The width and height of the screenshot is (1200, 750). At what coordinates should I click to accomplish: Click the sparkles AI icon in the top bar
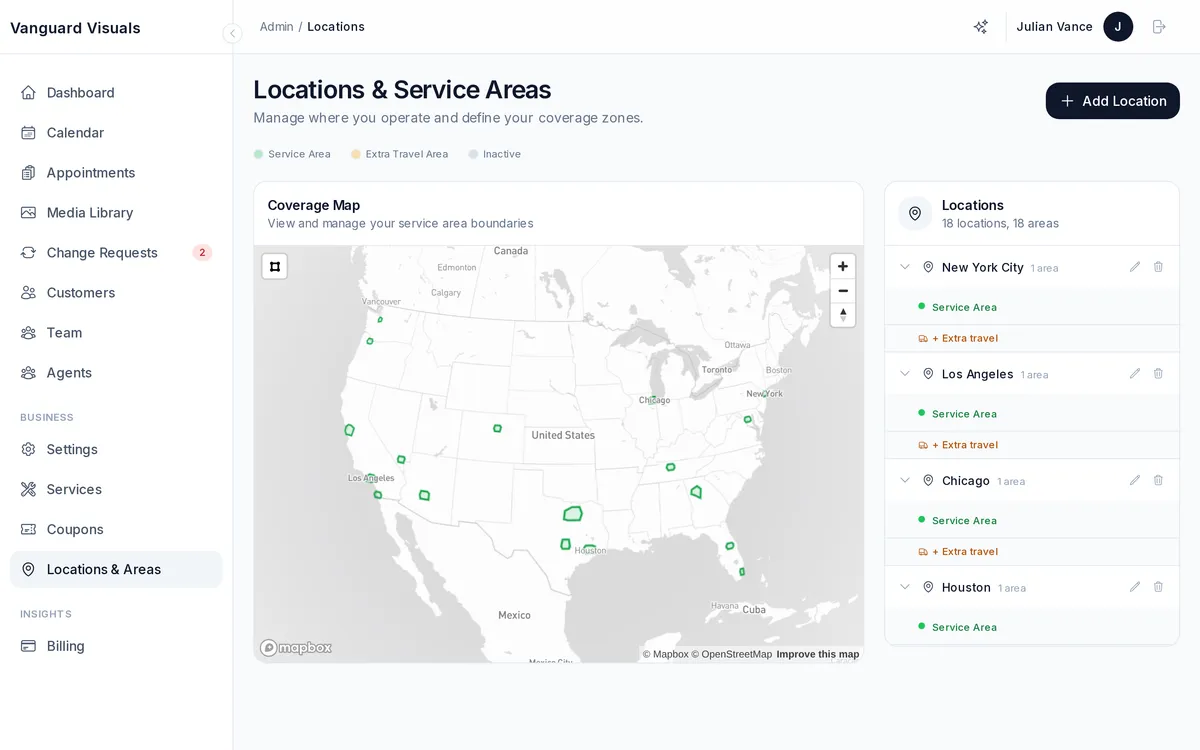(980, 26)
